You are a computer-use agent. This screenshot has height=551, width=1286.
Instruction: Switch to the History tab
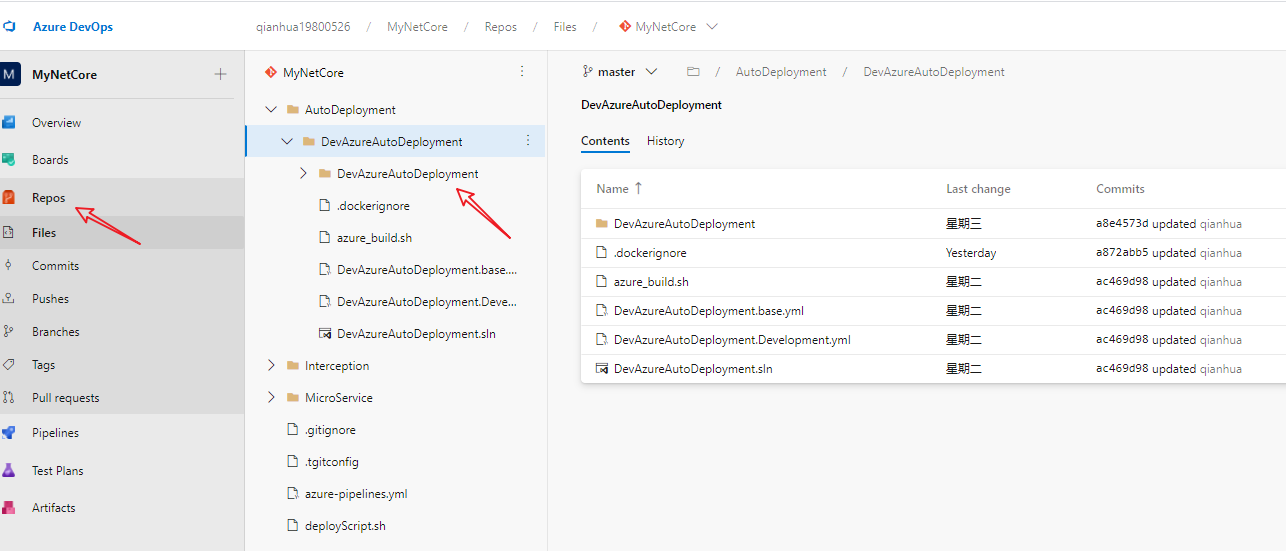[665, 141]
